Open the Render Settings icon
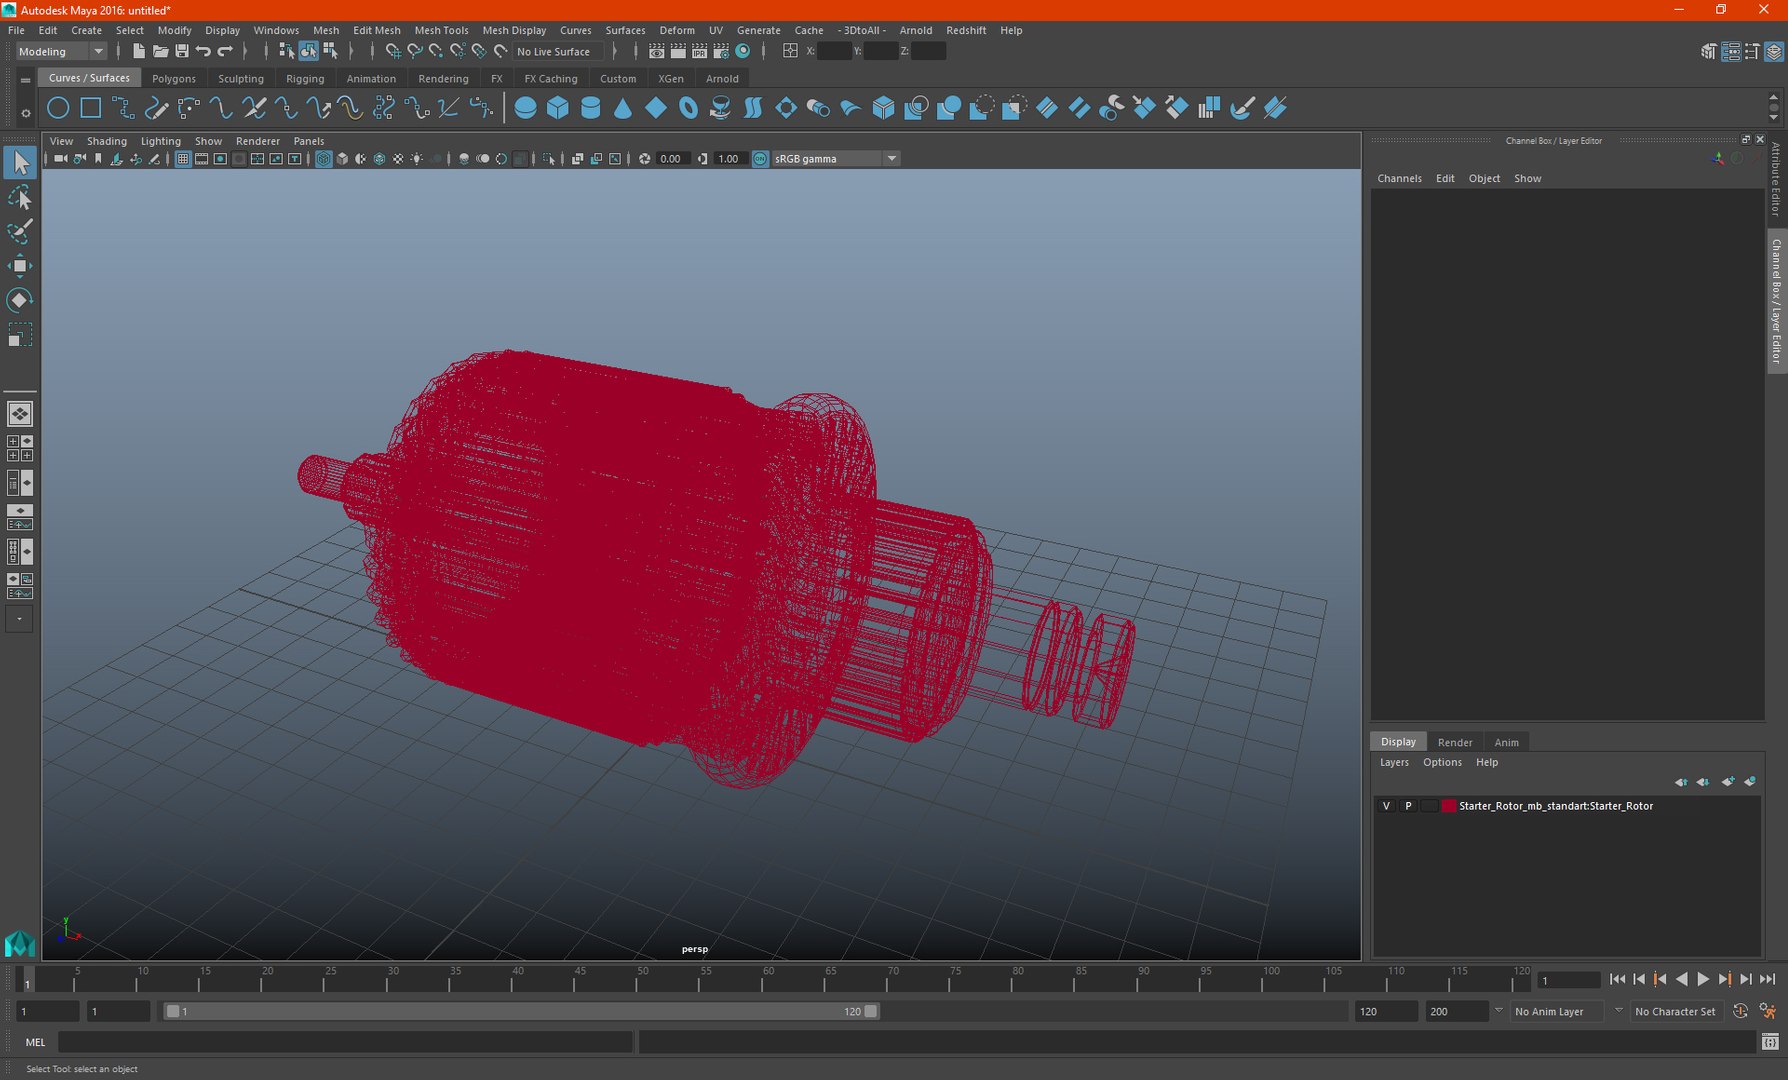1788x1080 pixels. pos(721,51)
